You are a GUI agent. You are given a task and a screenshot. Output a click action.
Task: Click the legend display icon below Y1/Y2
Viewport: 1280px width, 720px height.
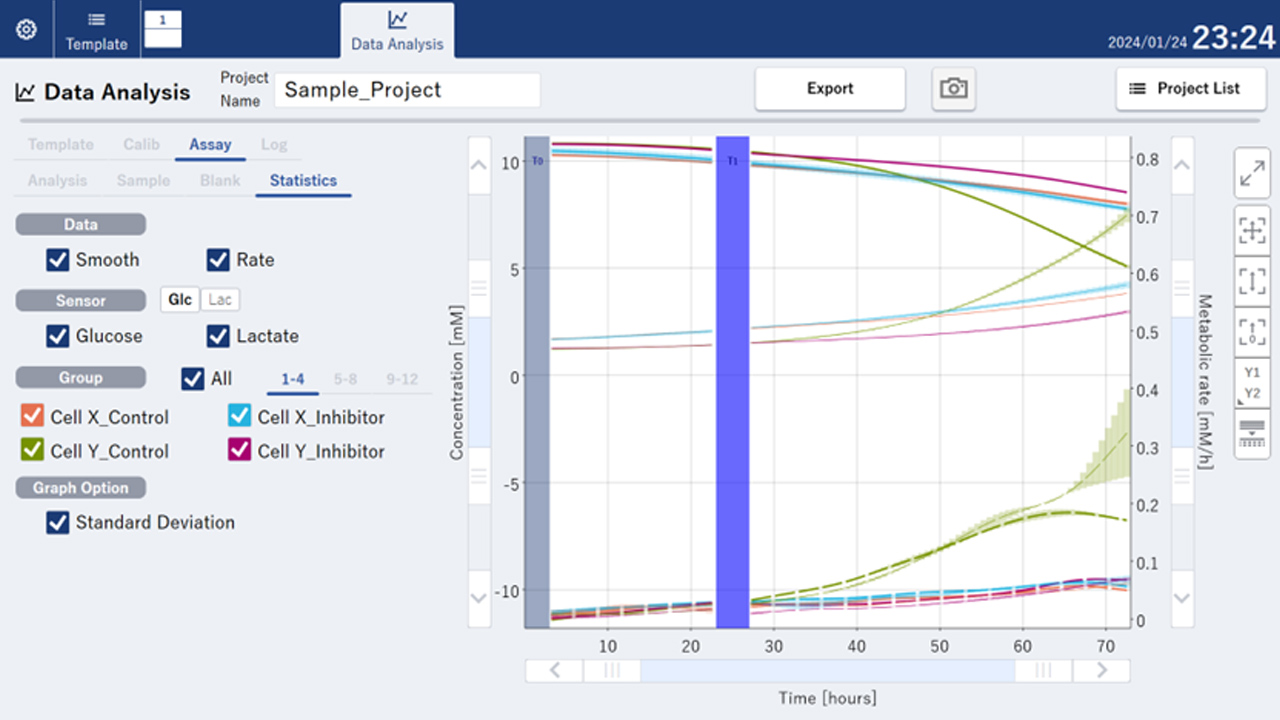(1252, 434)
